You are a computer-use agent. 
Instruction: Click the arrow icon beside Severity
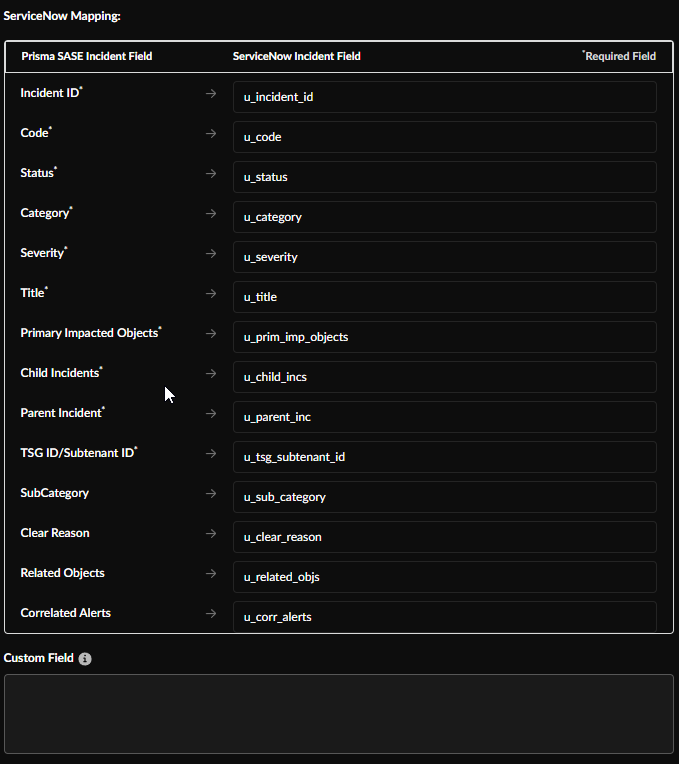(211, 253)
